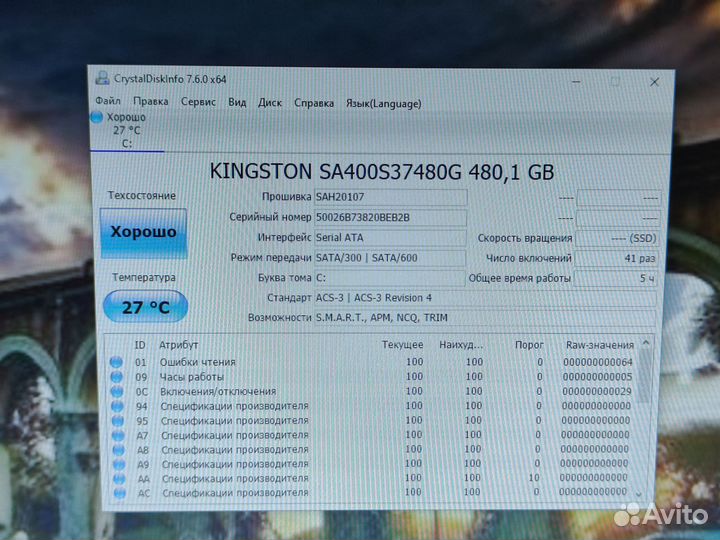The image size is (720, 540).
Task: Select the Ошибки чтения attribute row
Action: tap(372, 362)
